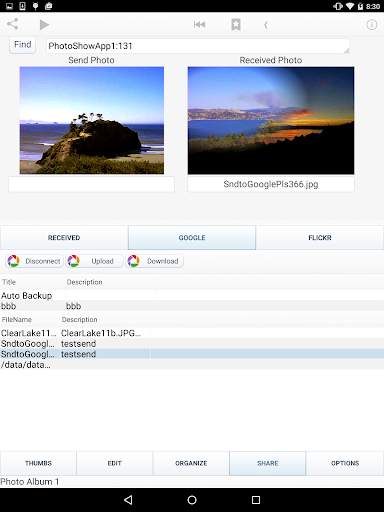Open the SHARE bottom tab

click(268, 463)
